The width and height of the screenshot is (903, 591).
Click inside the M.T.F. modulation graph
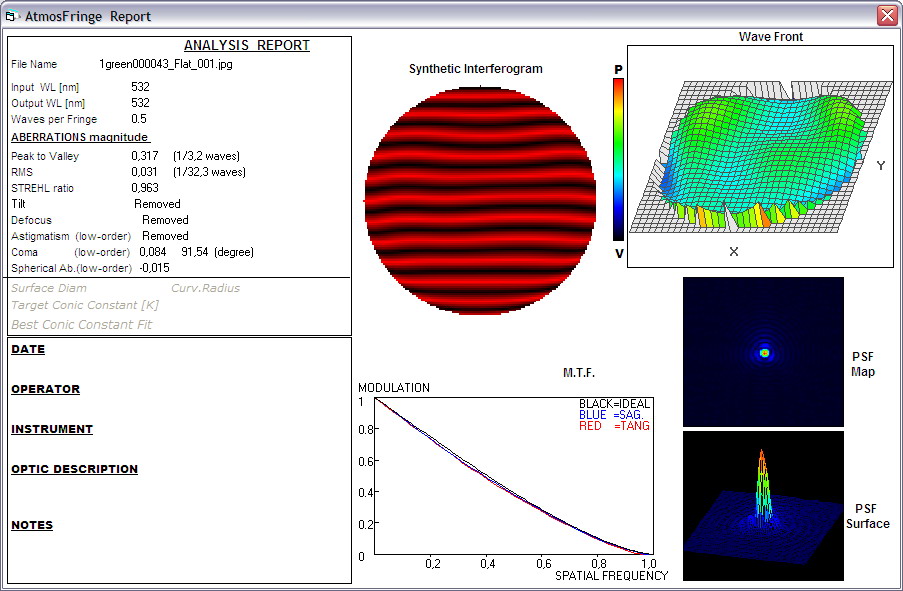point(514,476)
